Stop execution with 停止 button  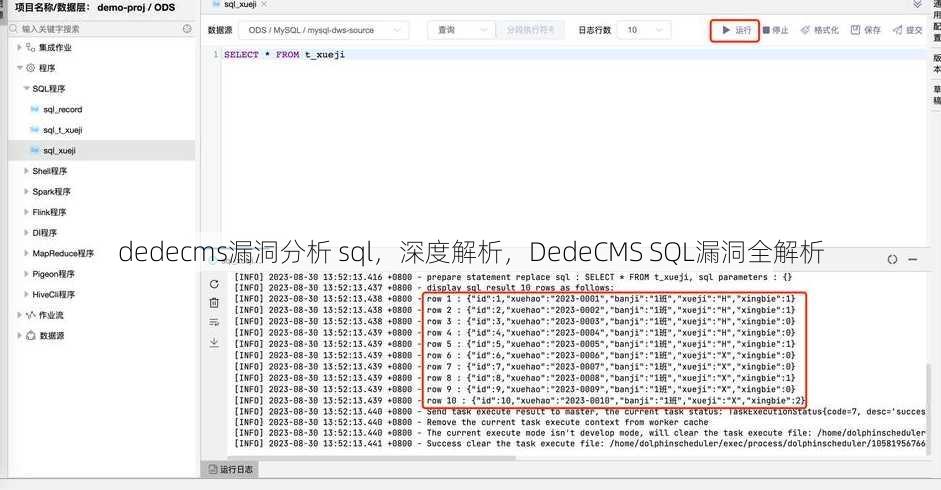(x=775, y=30)
